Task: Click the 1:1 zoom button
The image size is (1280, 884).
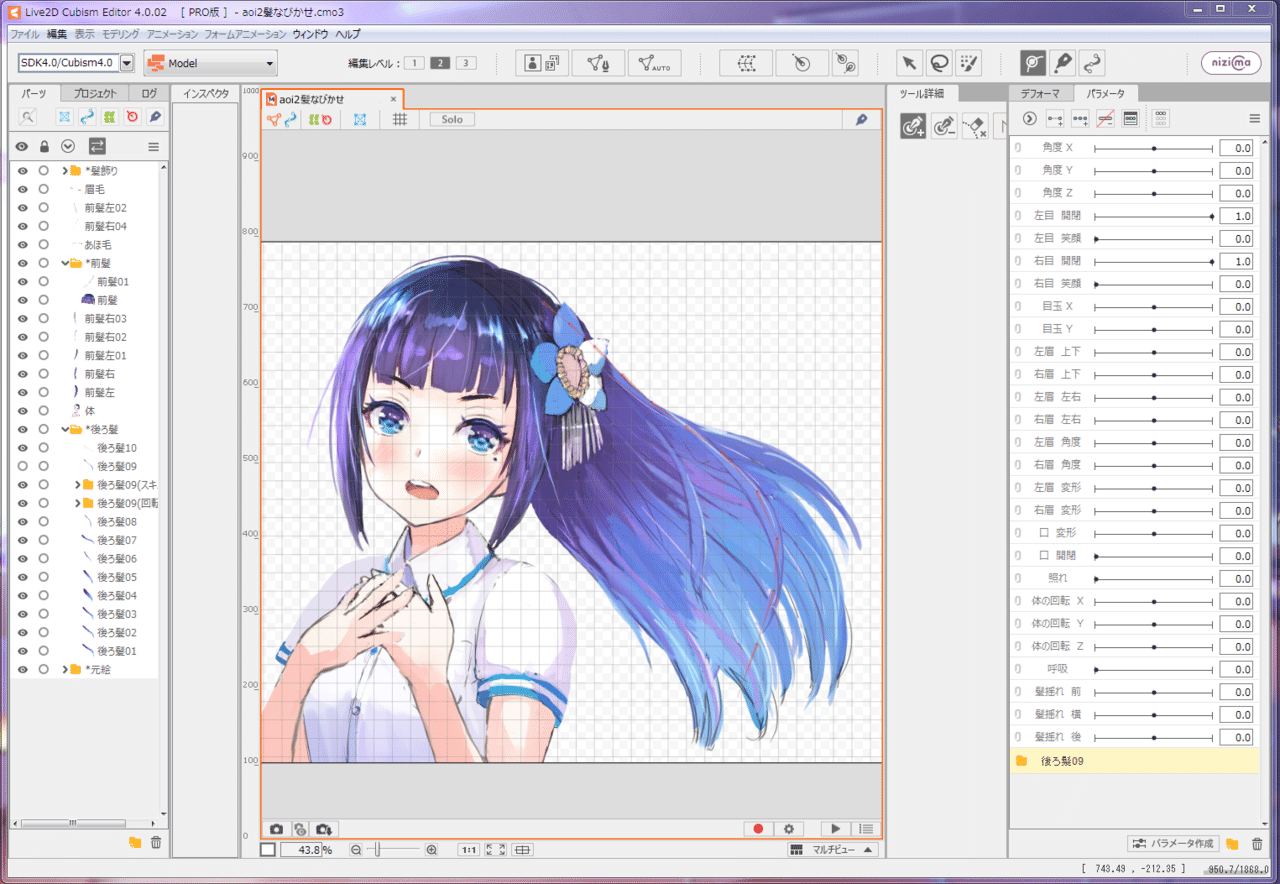Action: pos(468,850)
